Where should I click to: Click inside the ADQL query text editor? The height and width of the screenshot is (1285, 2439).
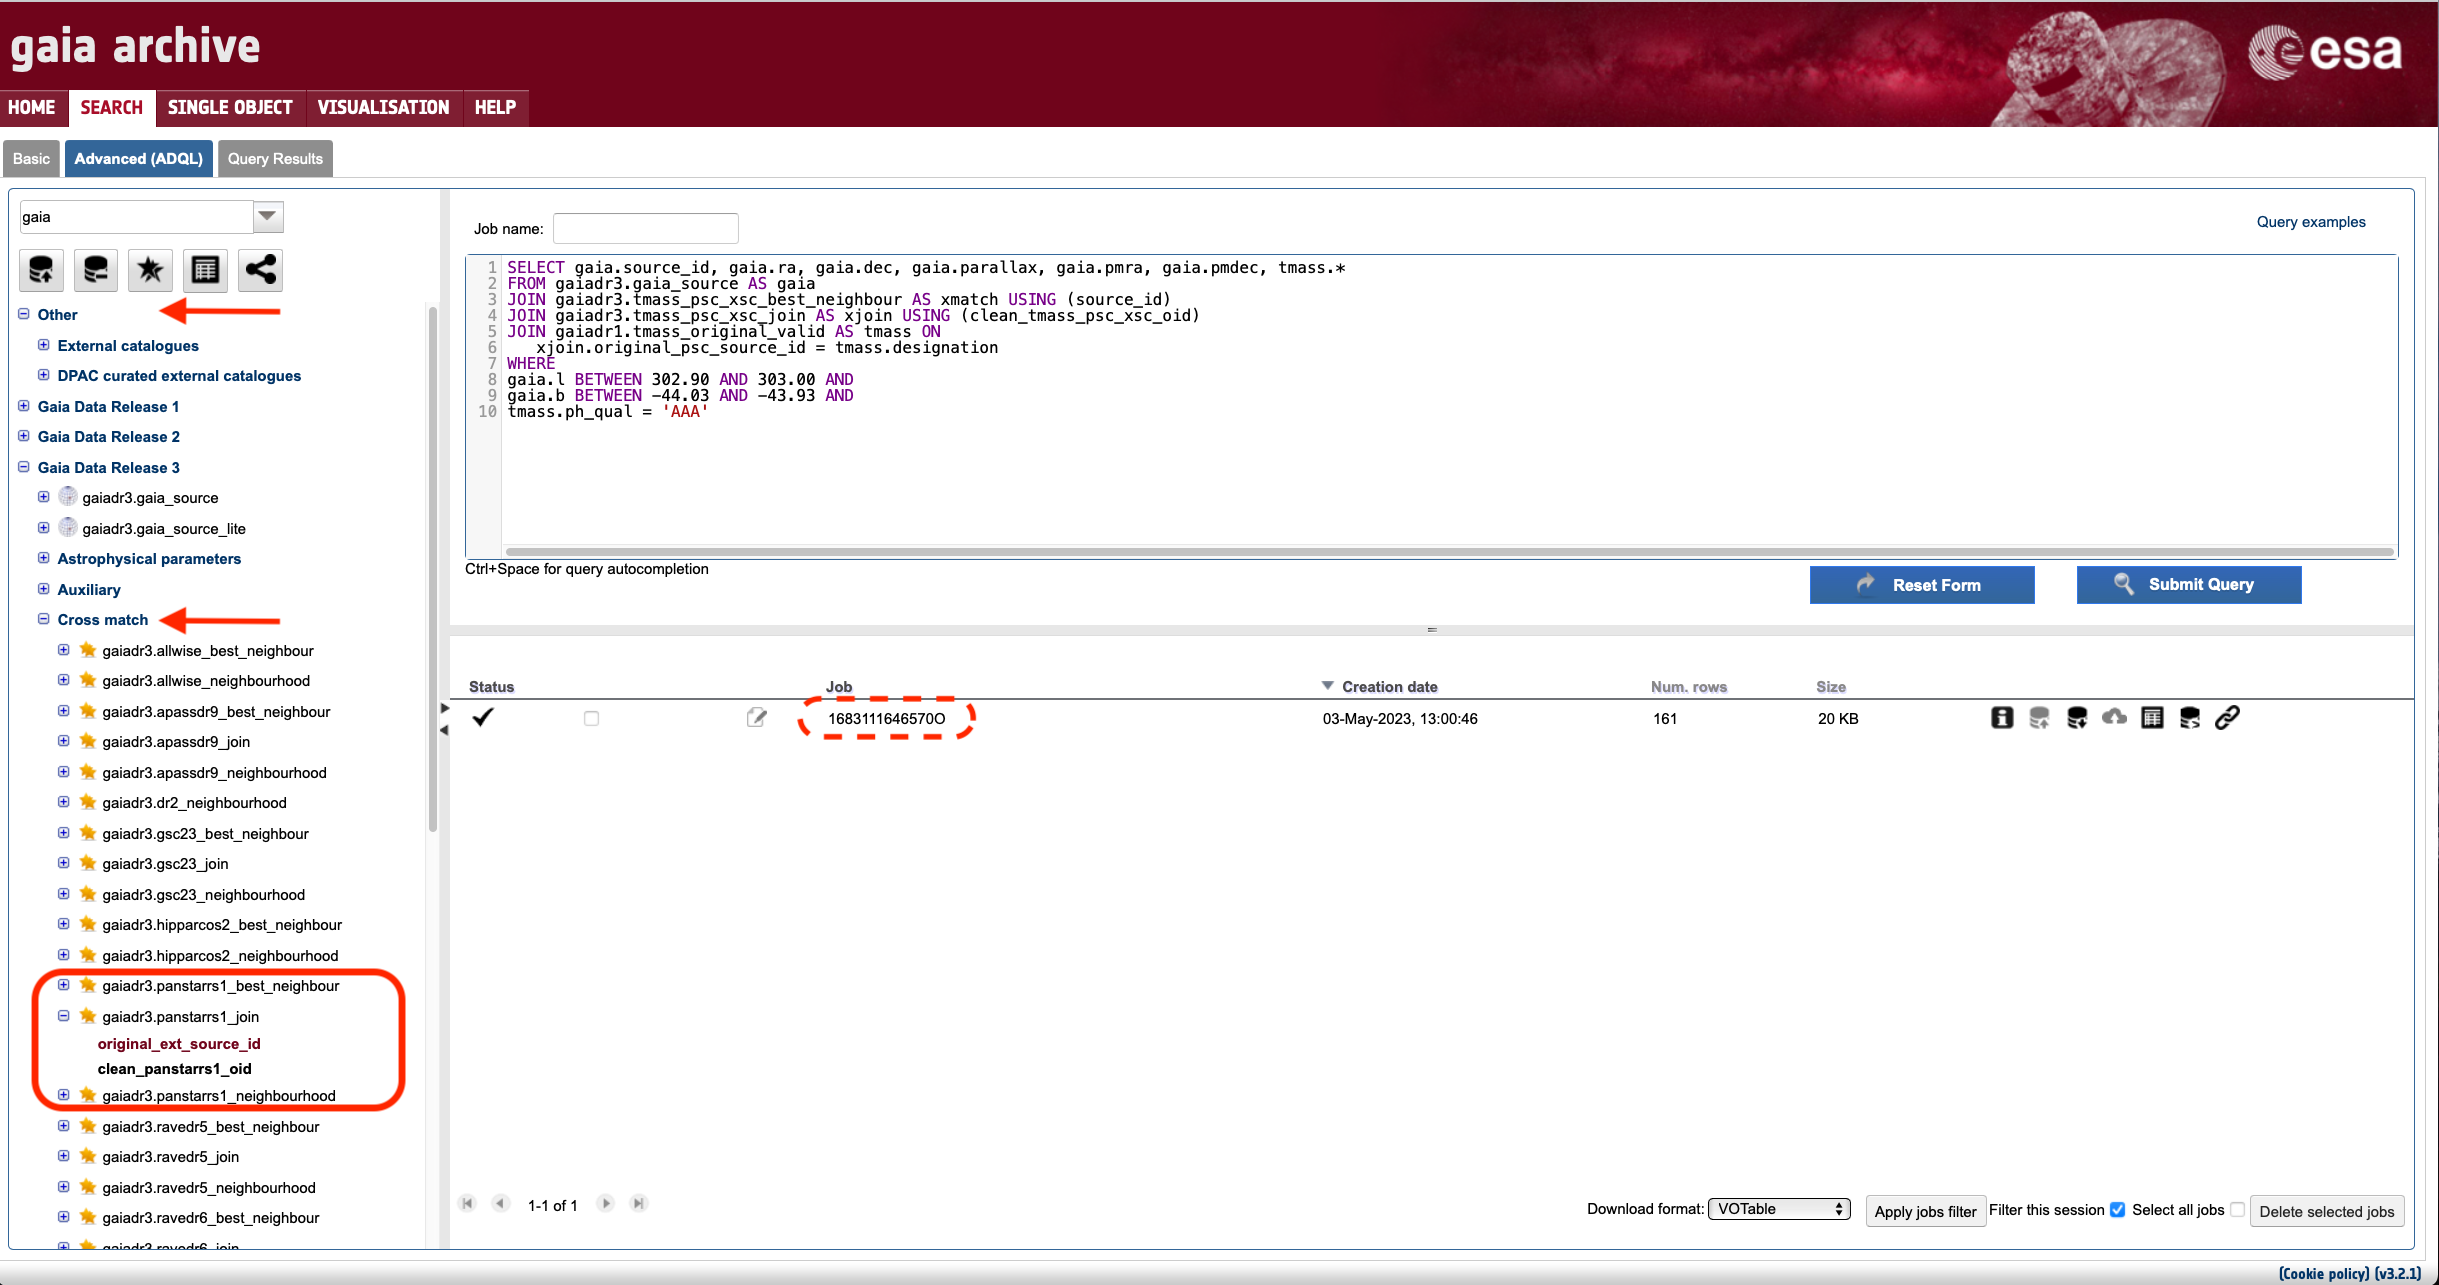pyautogui.click(x=1449, y=400)
